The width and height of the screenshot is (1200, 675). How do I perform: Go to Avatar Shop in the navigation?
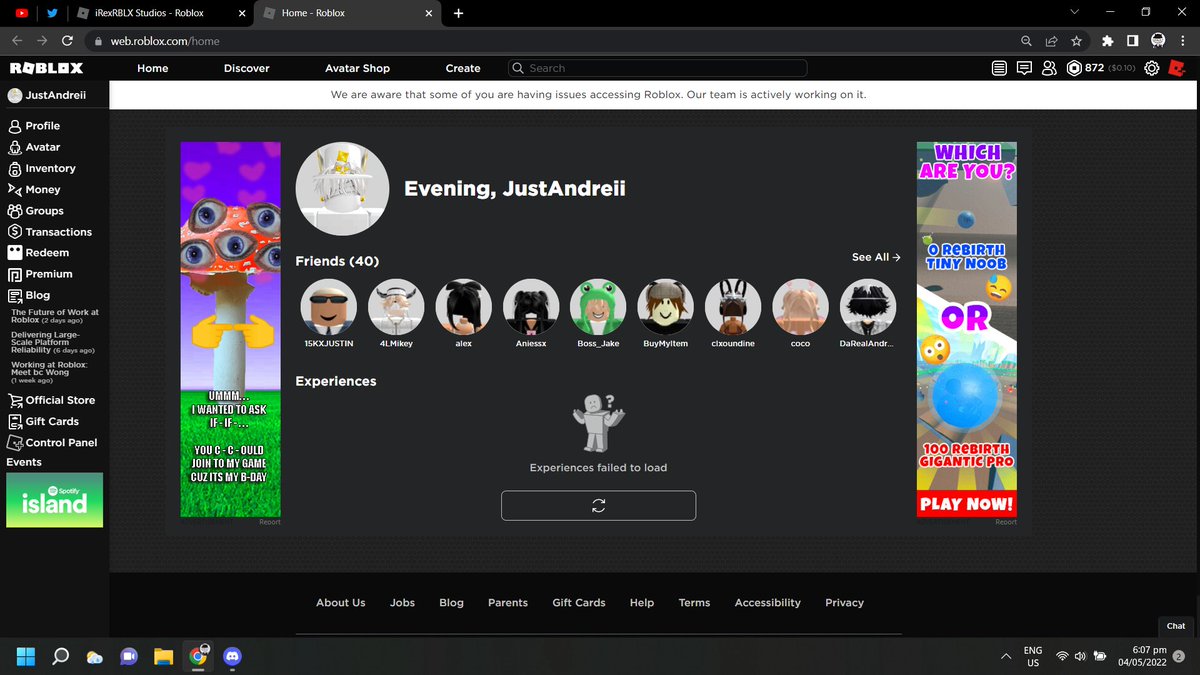point(357,68)
